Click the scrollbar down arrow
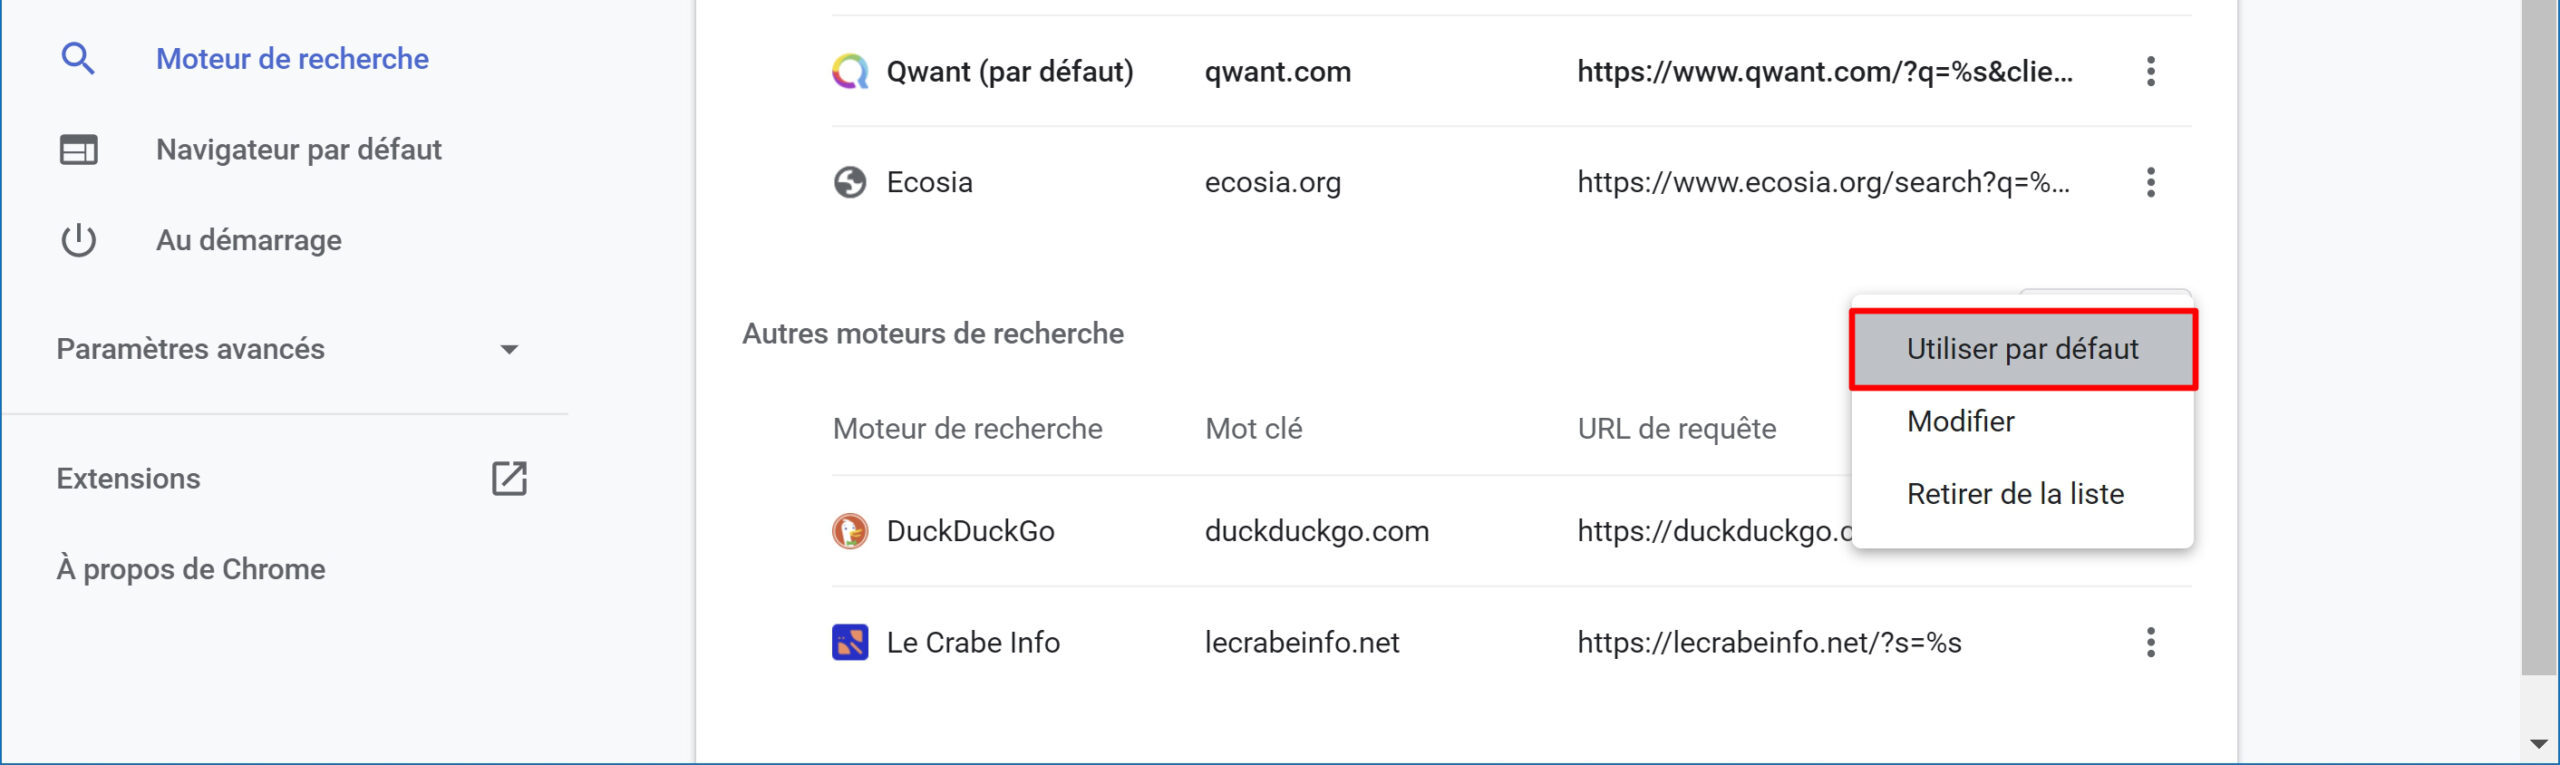 tap(2538, 743)
